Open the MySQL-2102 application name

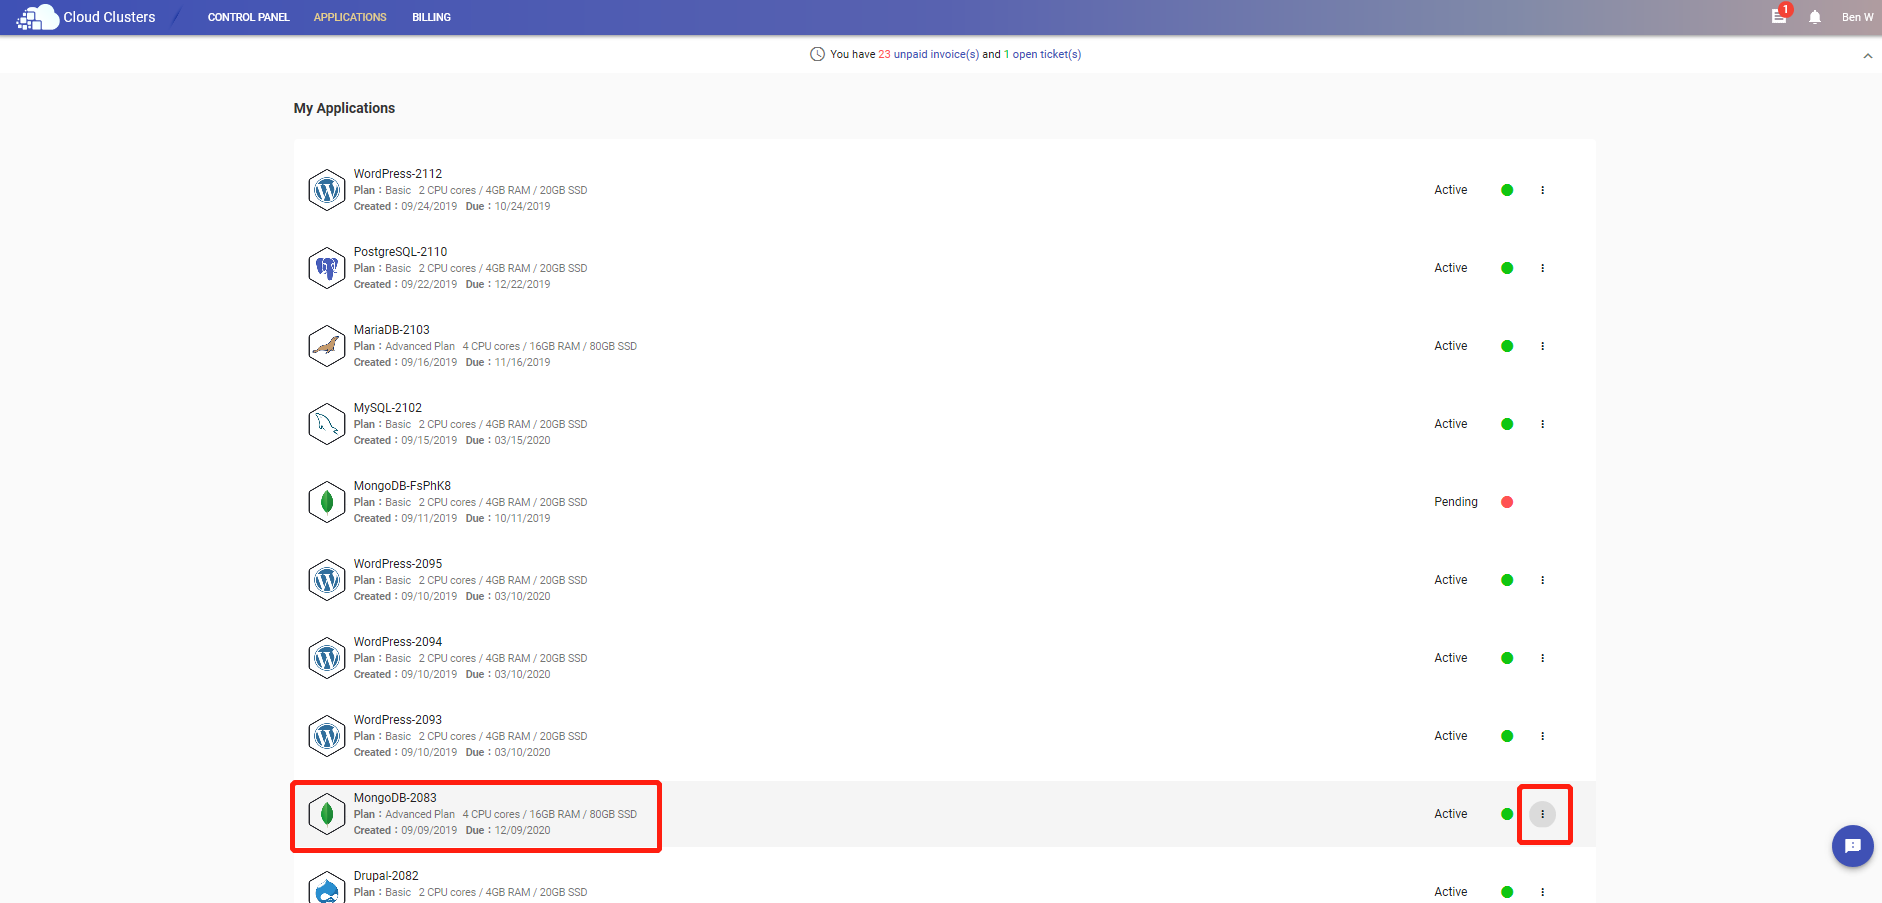click(x=387, y=408)
